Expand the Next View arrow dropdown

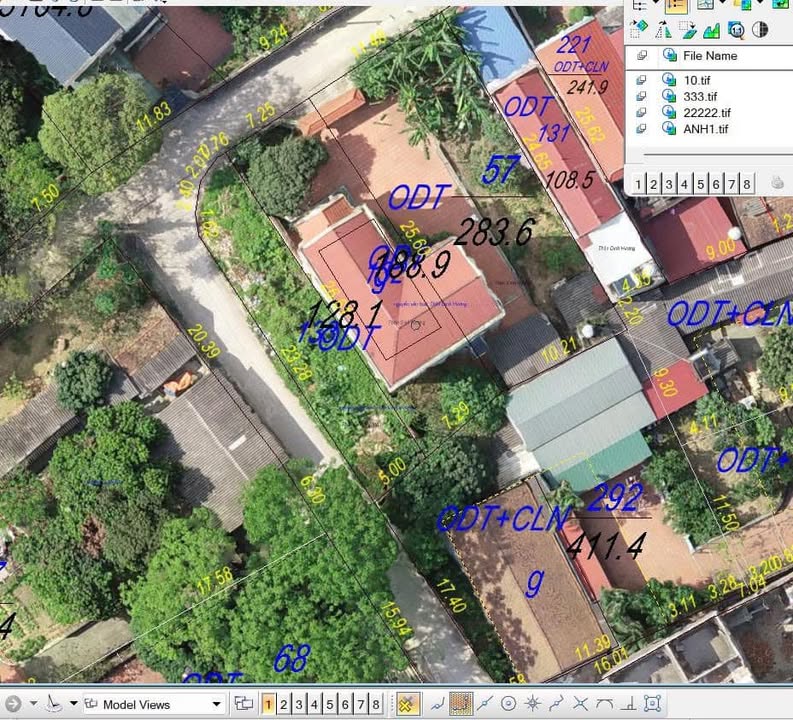32,704
